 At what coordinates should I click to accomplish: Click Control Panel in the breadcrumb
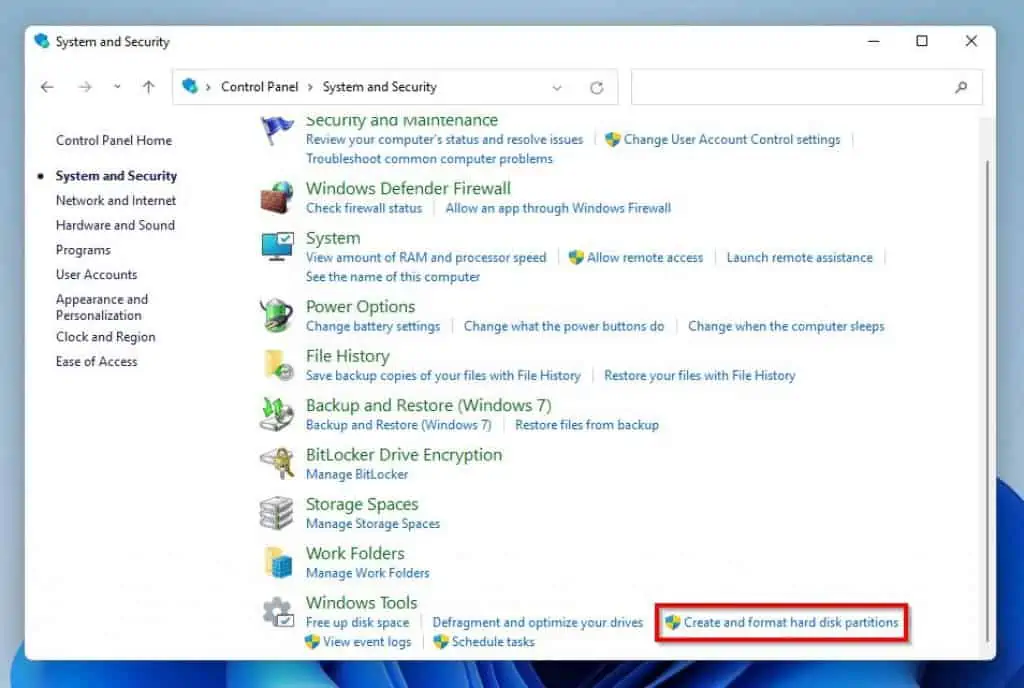click(x=259, y=87)
